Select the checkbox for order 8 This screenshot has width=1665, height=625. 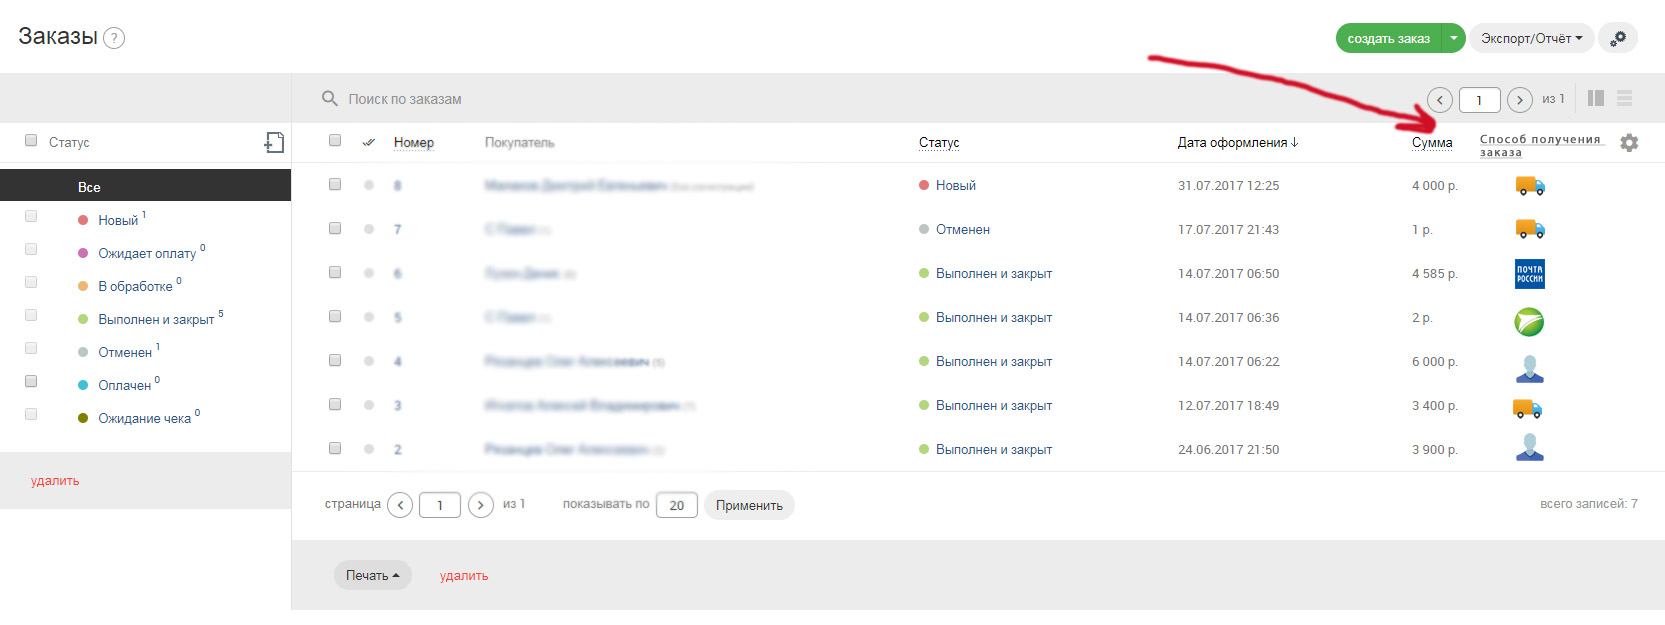(x=335, y=184)
